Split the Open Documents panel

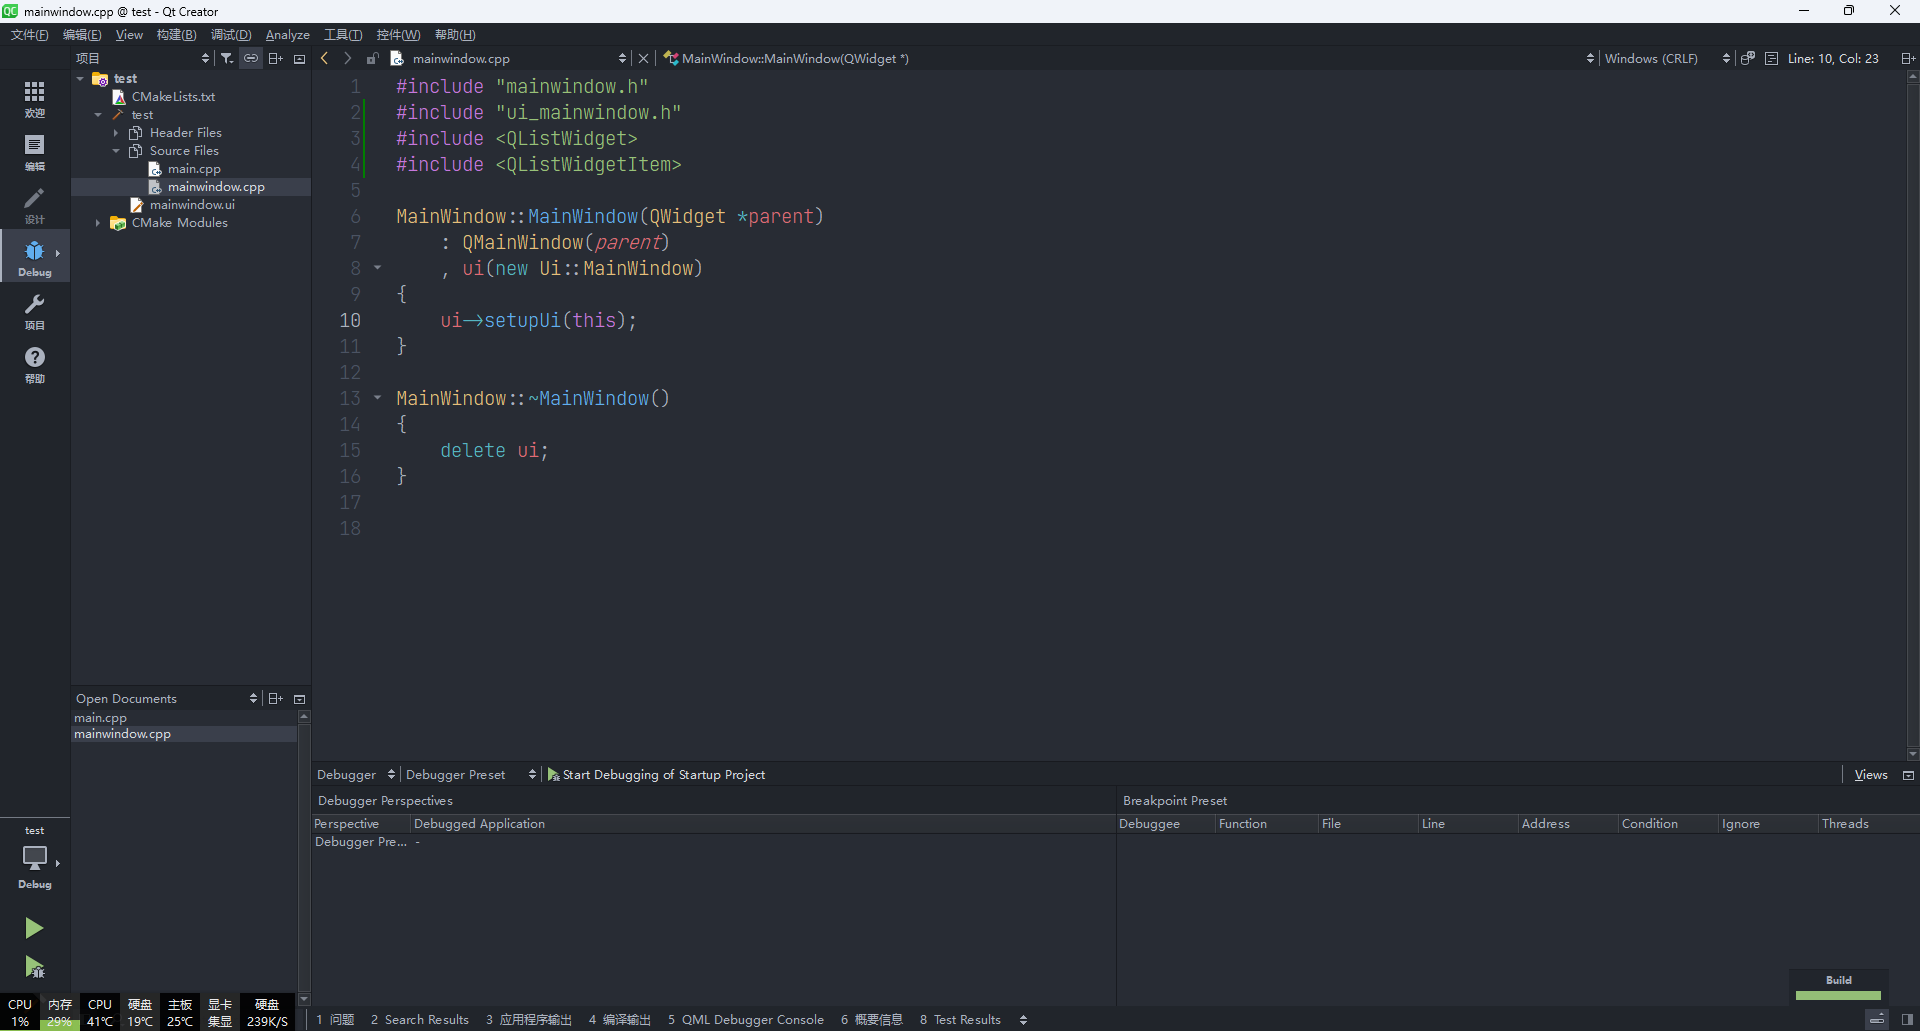276,698
